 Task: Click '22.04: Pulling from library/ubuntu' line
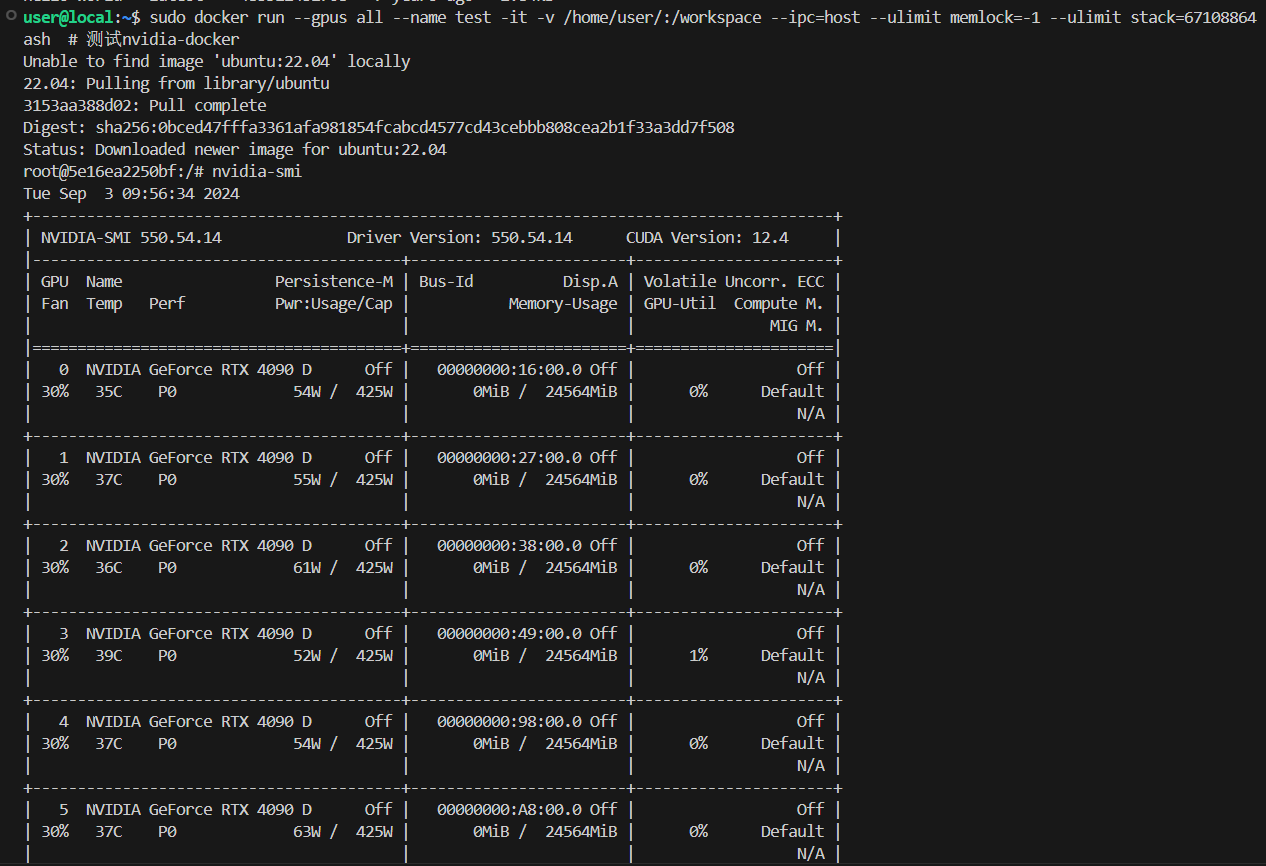[x=176, y=84]
